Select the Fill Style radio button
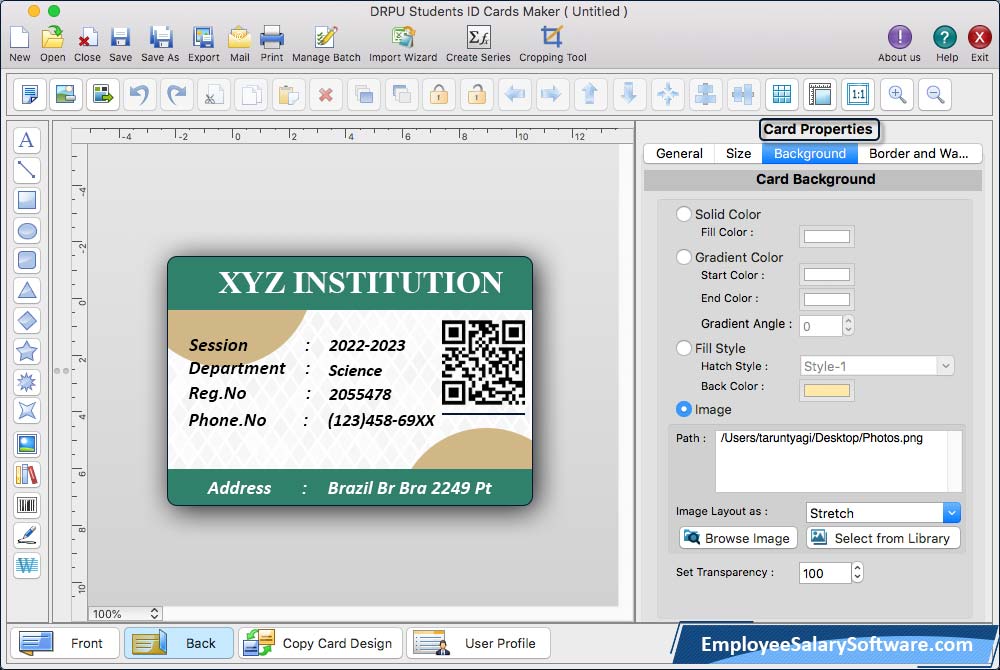This screenshot has height=670, width=1000. tap(684, 348)
